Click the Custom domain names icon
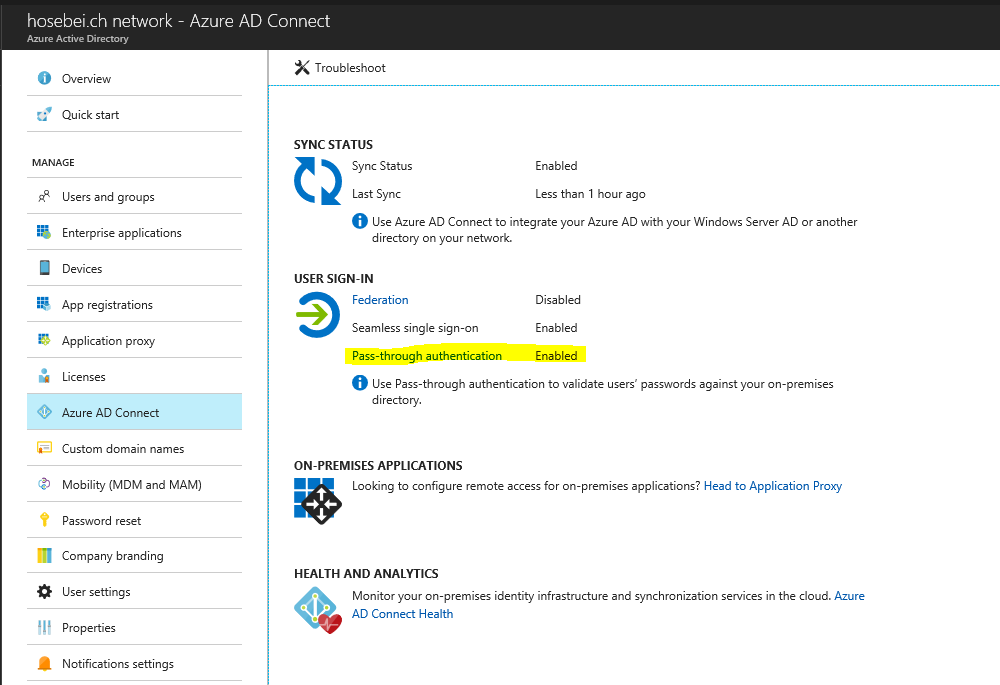Viewport: 1000px width, 685px height. (x=44, y=448)
